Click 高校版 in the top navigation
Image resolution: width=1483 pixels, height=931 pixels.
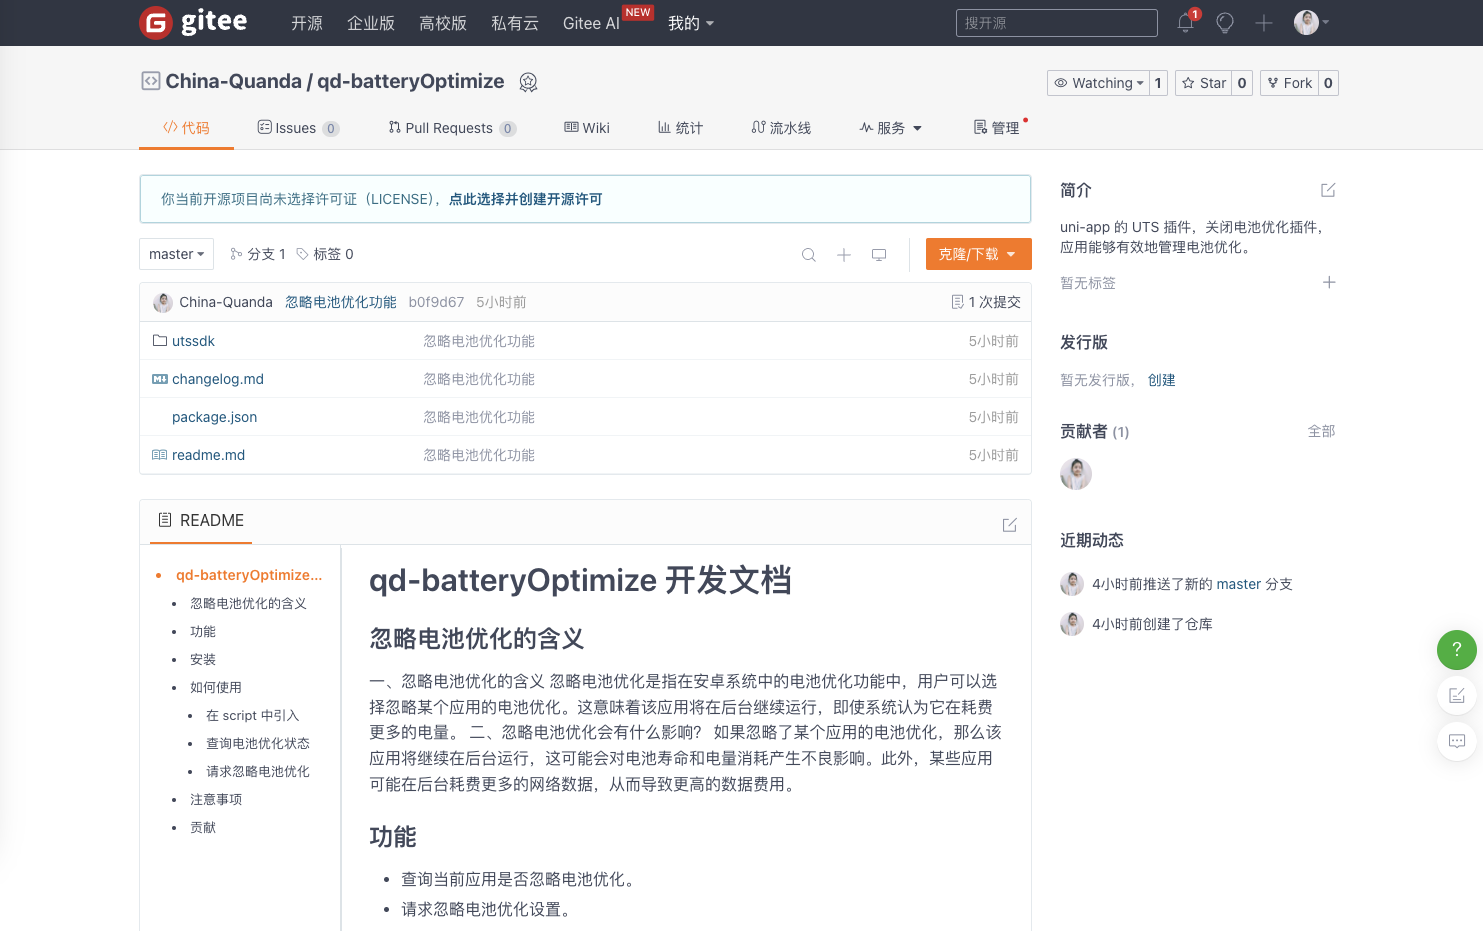(x=443, y=23)
